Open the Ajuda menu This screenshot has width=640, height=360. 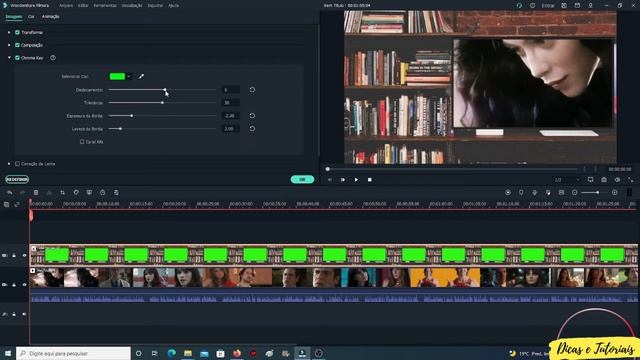[x=173, y=6]
